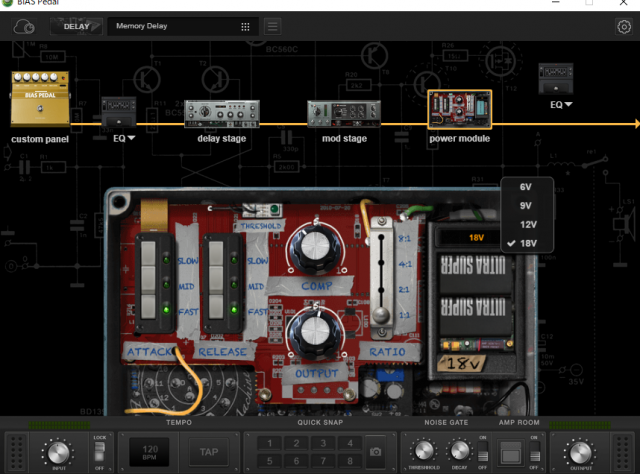This screenshot has width=640, height=474.
Task: Select quick snap slot 5
Action: coord(270,461)
